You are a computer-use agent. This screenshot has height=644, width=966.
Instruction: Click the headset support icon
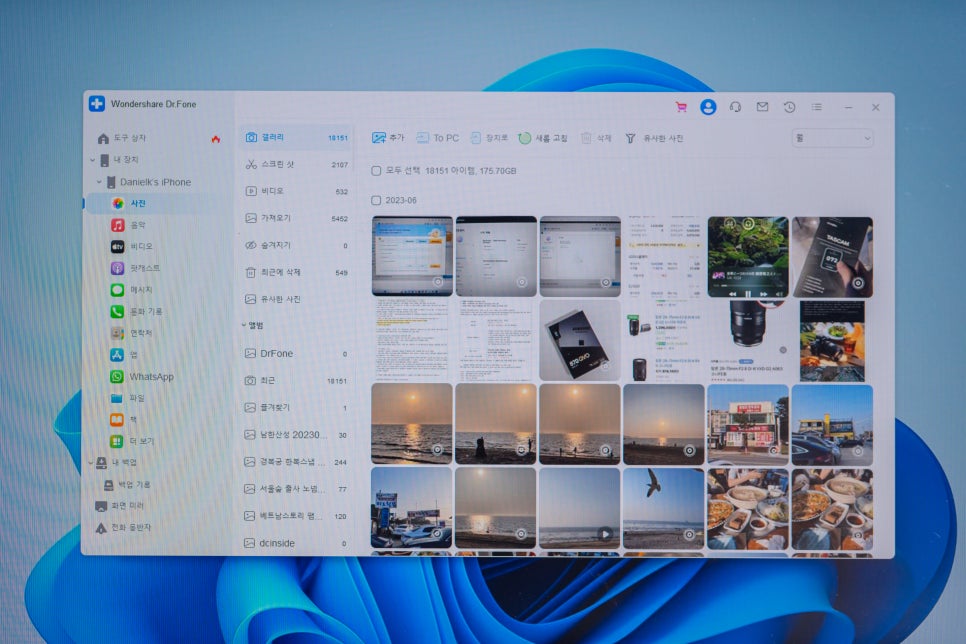[735, 107]
